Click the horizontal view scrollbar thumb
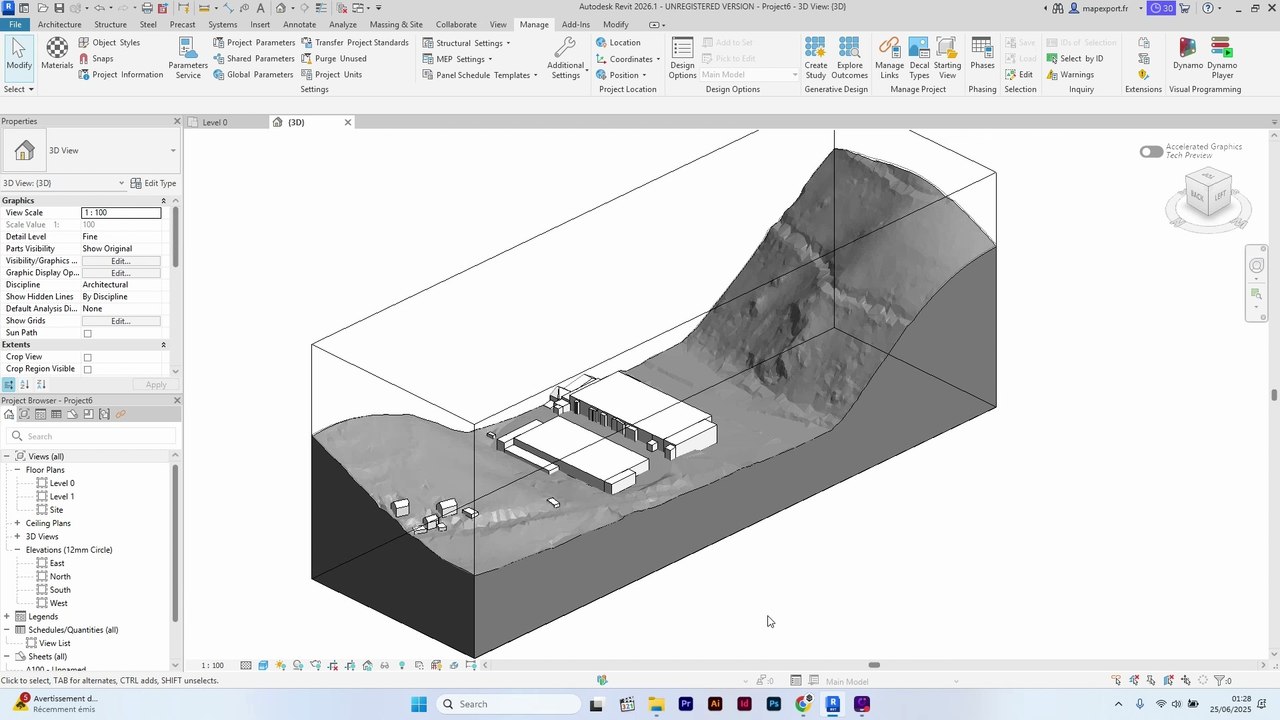Viewport: 1280px width, 720px height. coord(874,665)
